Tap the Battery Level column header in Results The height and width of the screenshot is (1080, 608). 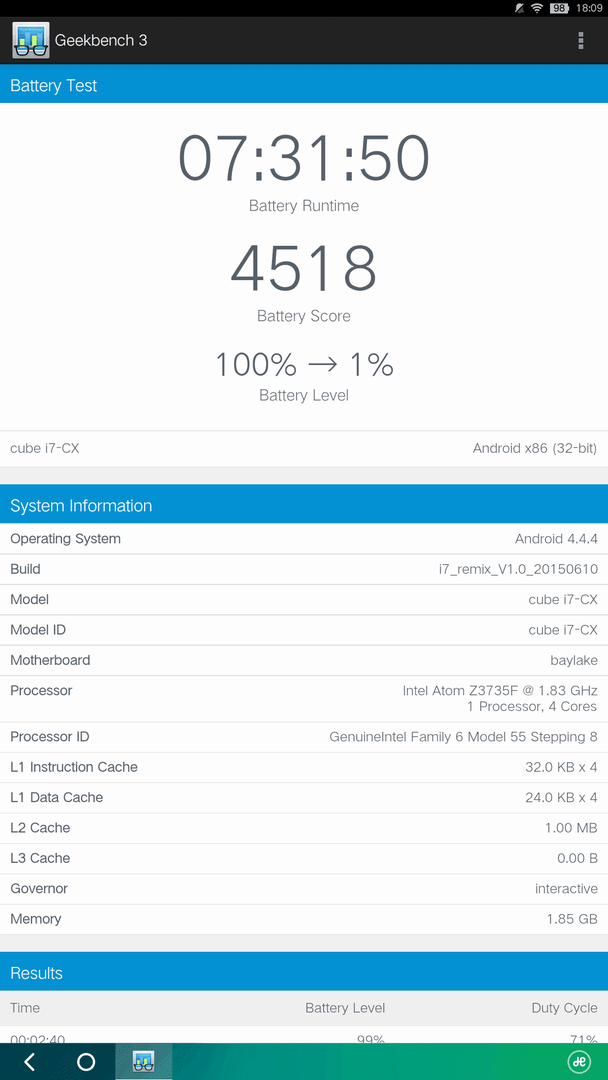pyautogui.click(x=345, y=1008)
